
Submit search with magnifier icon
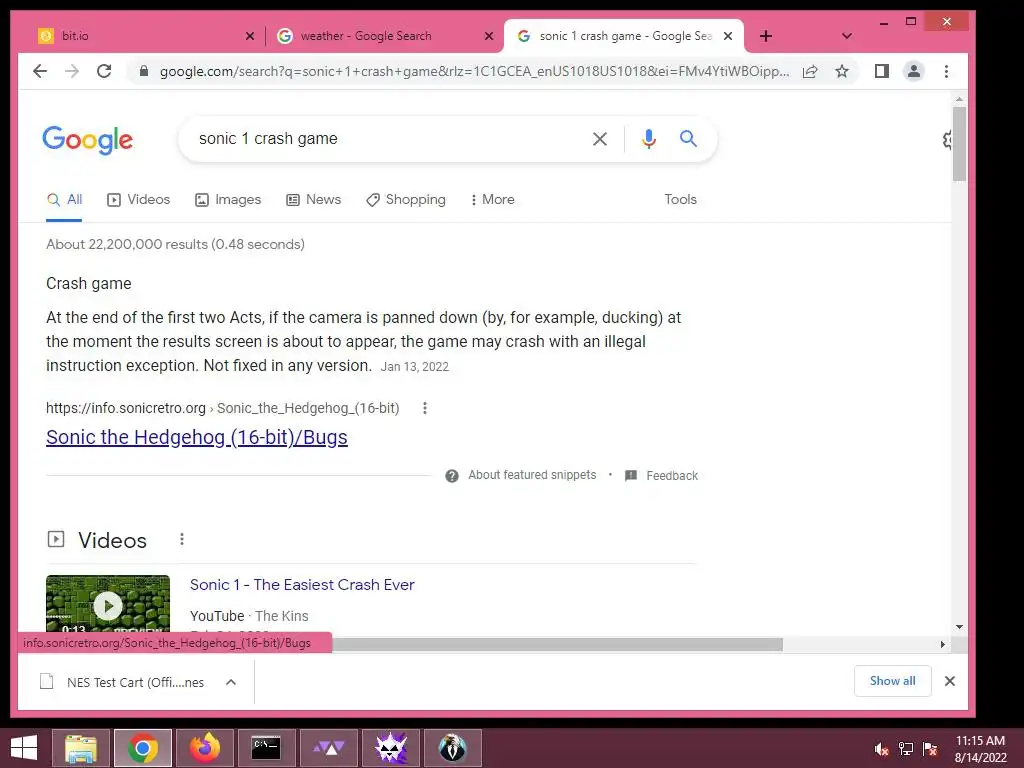coord(688,138)
